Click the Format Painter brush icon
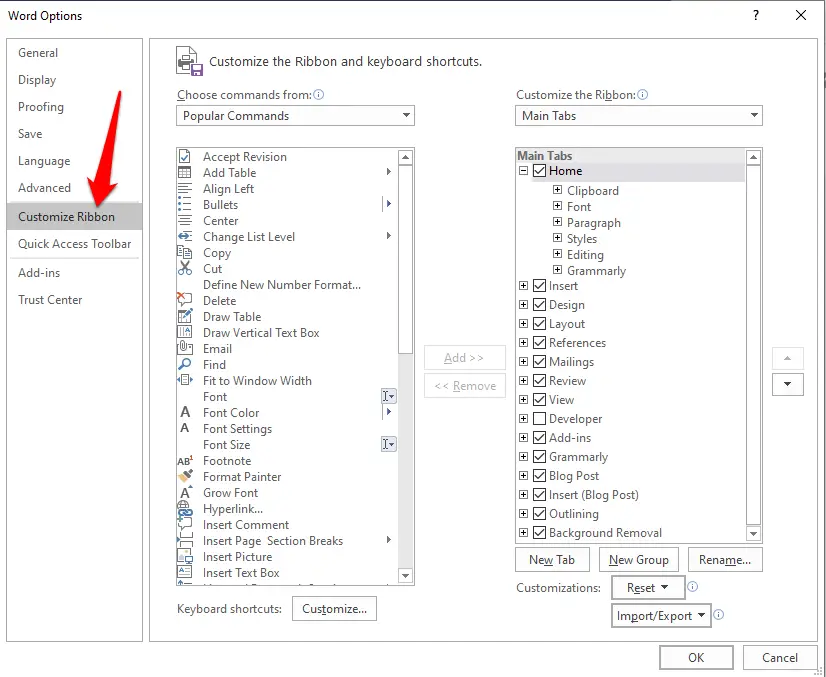 (x=185, y=476)
